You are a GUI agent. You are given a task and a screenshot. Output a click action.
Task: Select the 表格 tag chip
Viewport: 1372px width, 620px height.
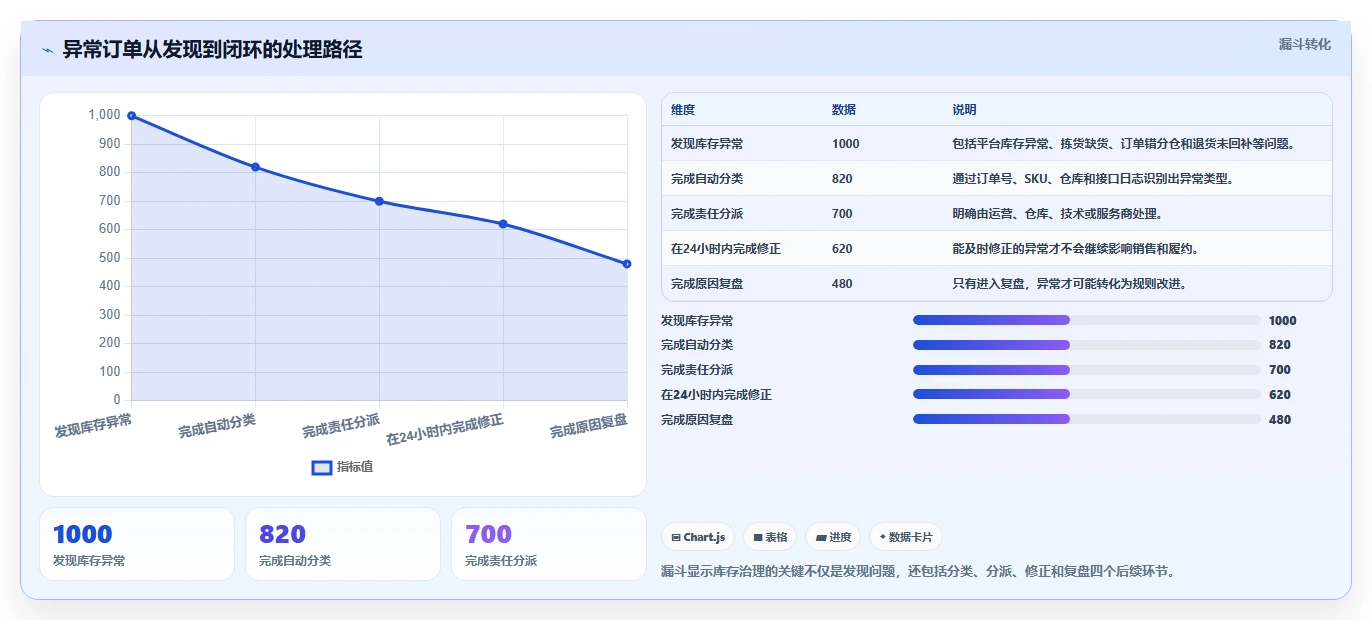pyautogui.click(x=770, y=537)
